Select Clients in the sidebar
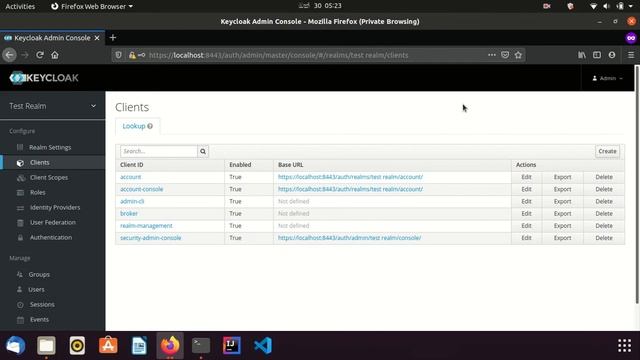Image resolution: width=640 pixels, height=360 pixels. pyautogui.click(x=40, y=162)
